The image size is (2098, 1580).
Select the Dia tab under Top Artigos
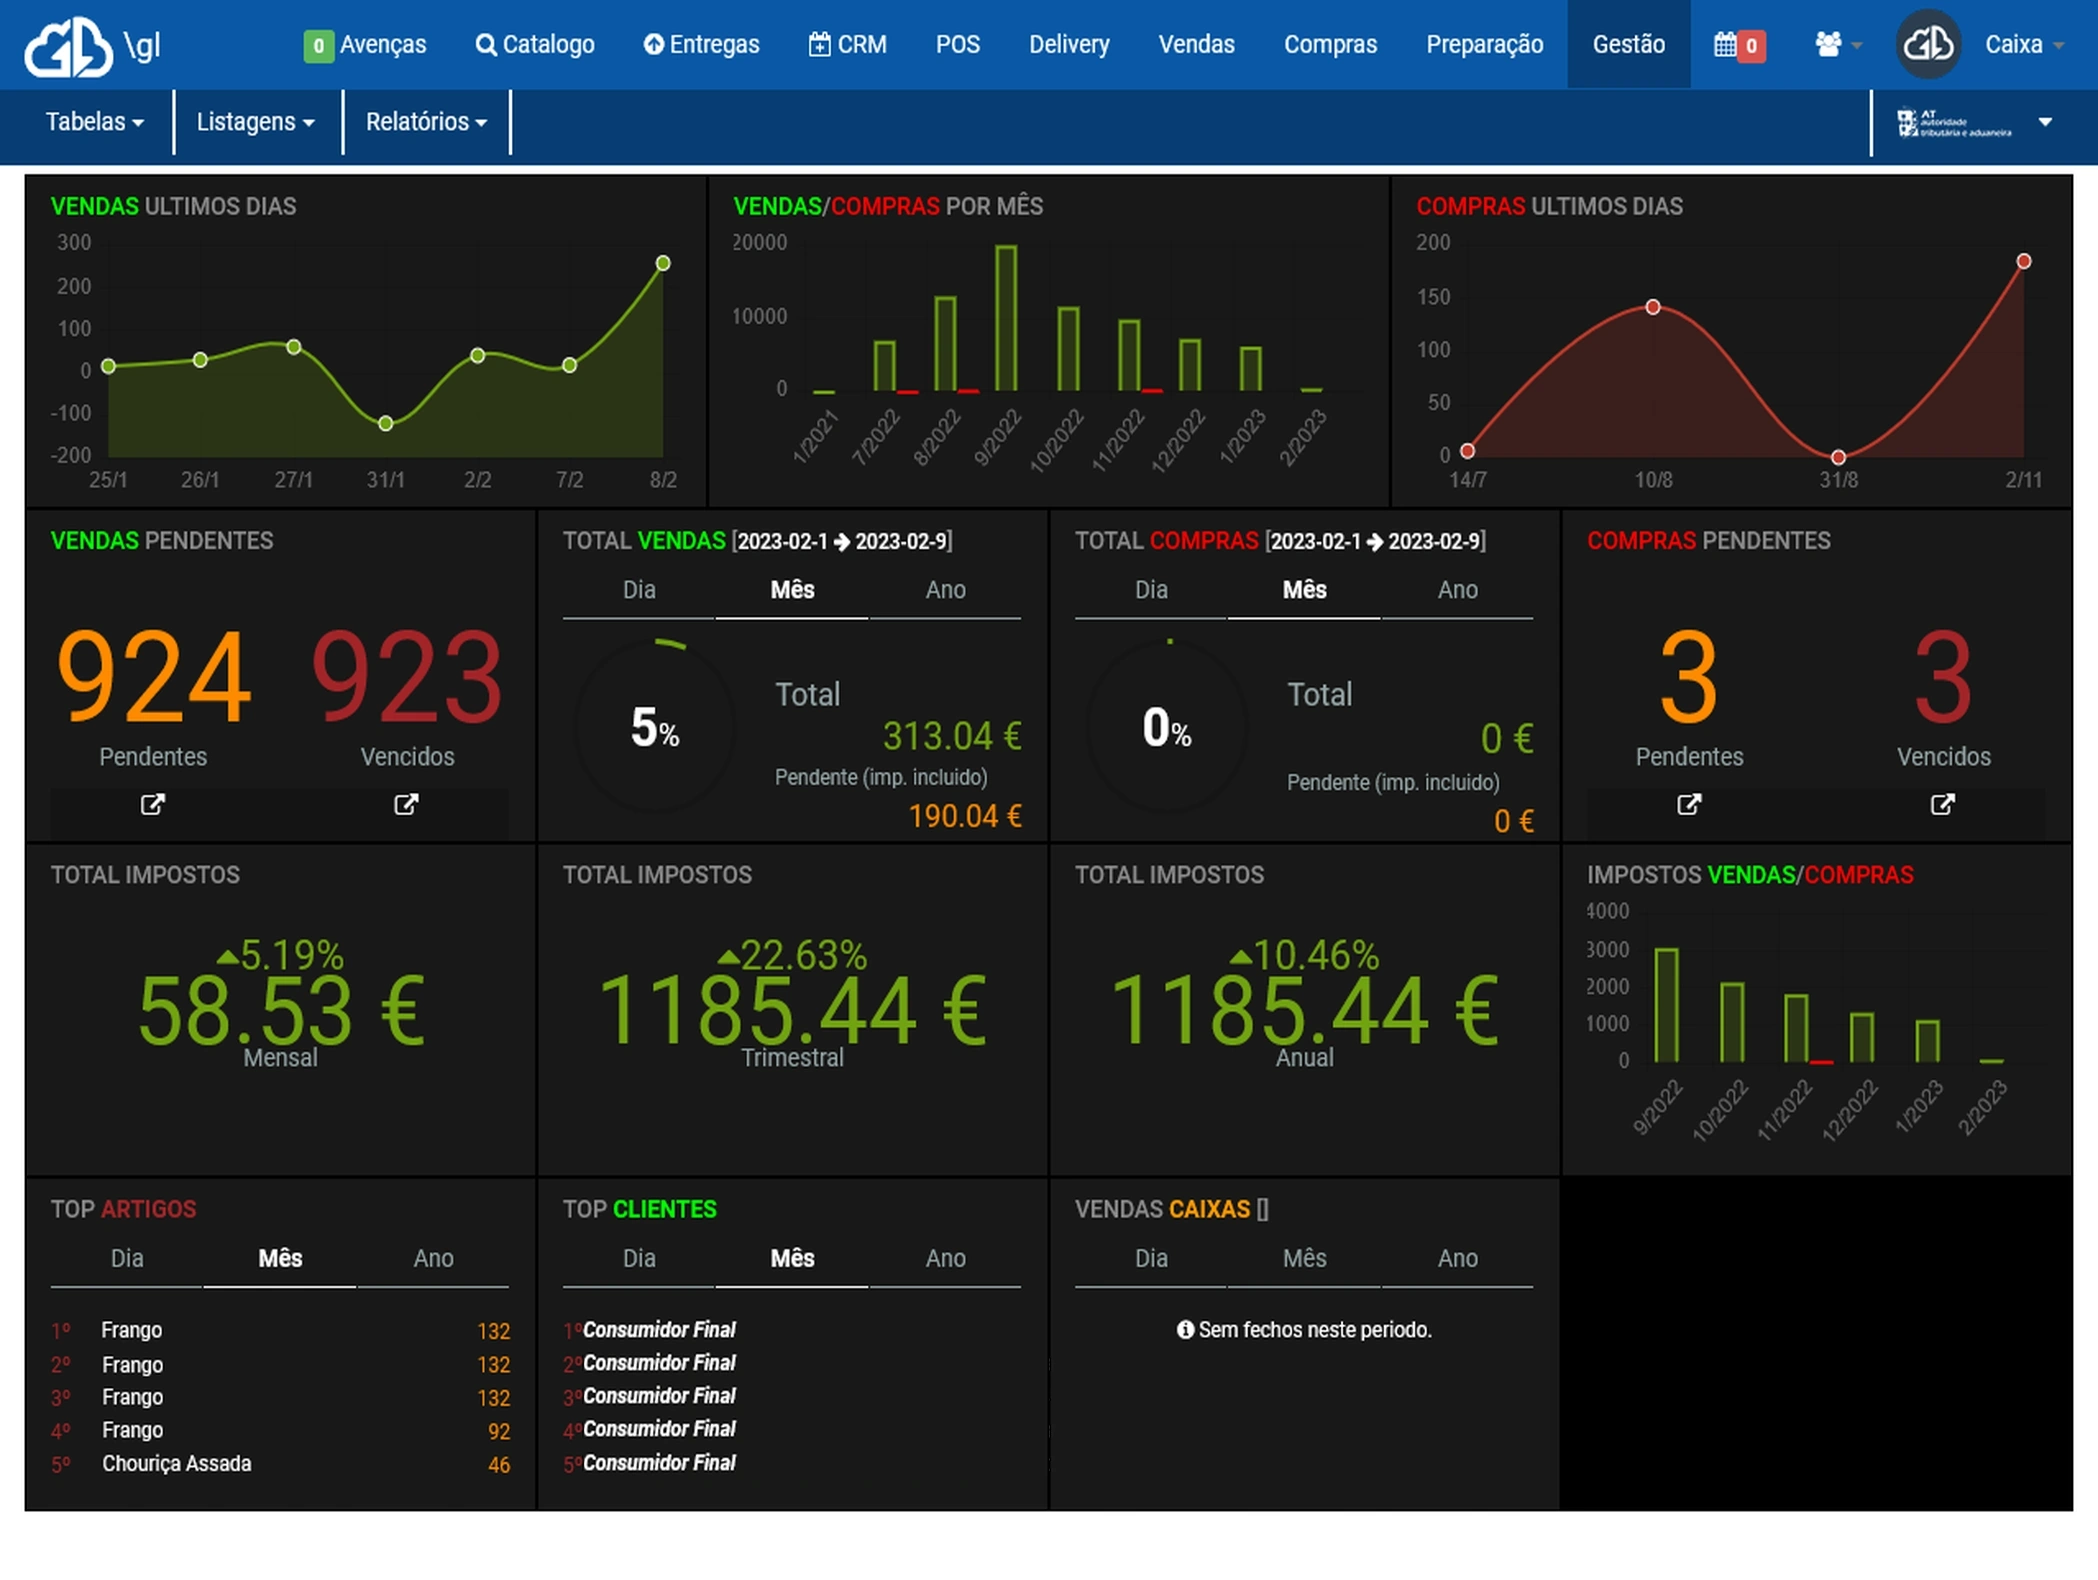pyautogui.click(x=126, y=1258)
